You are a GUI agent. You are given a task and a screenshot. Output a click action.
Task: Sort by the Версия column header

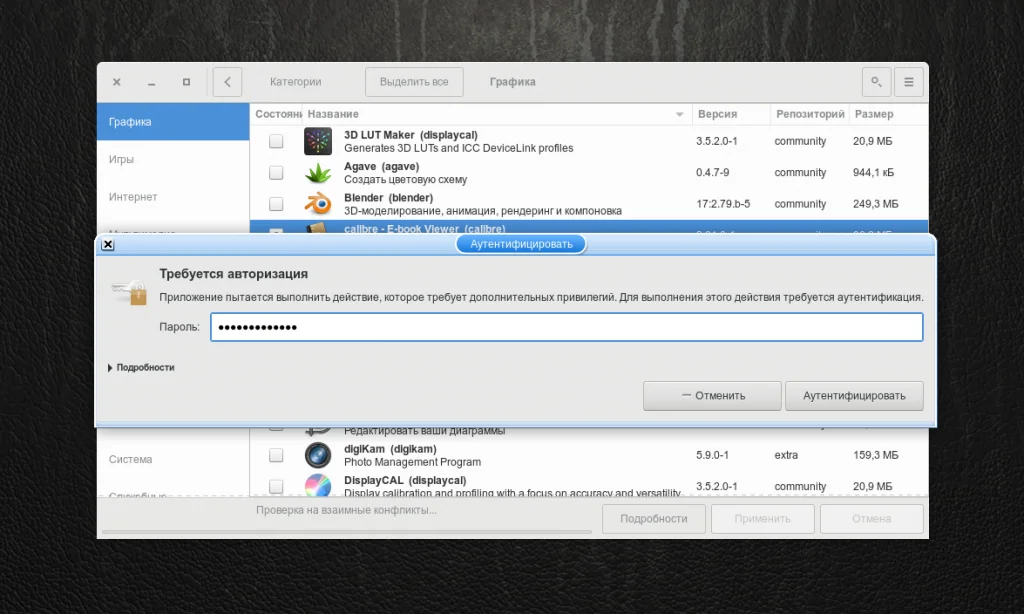[x=731, y=114]
